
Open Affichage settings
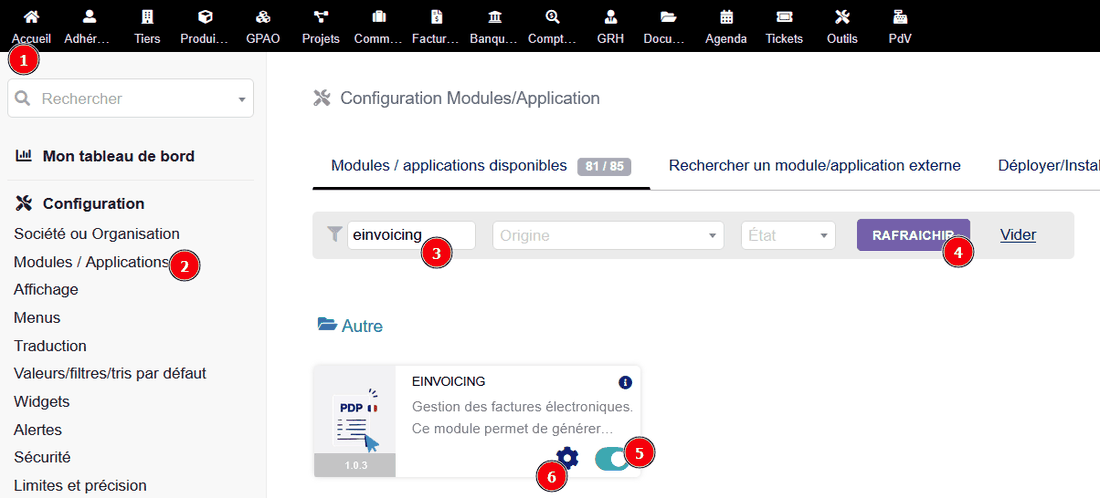(46, 289)
